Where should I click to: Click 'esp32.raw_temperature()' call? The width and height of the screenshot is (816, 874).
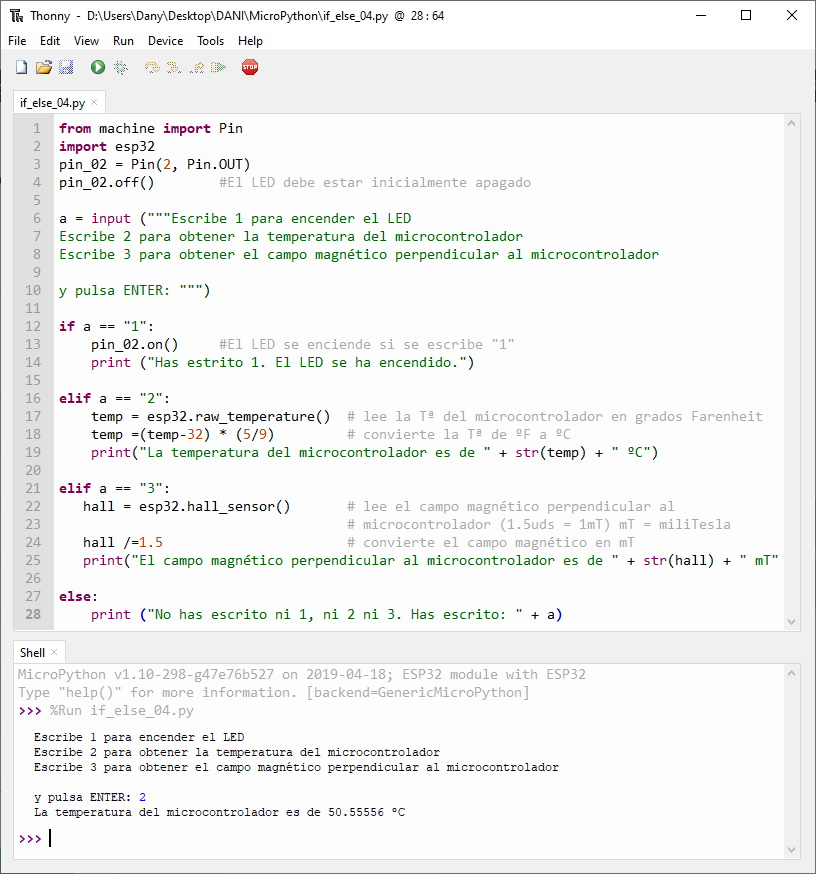pos(239,416)
